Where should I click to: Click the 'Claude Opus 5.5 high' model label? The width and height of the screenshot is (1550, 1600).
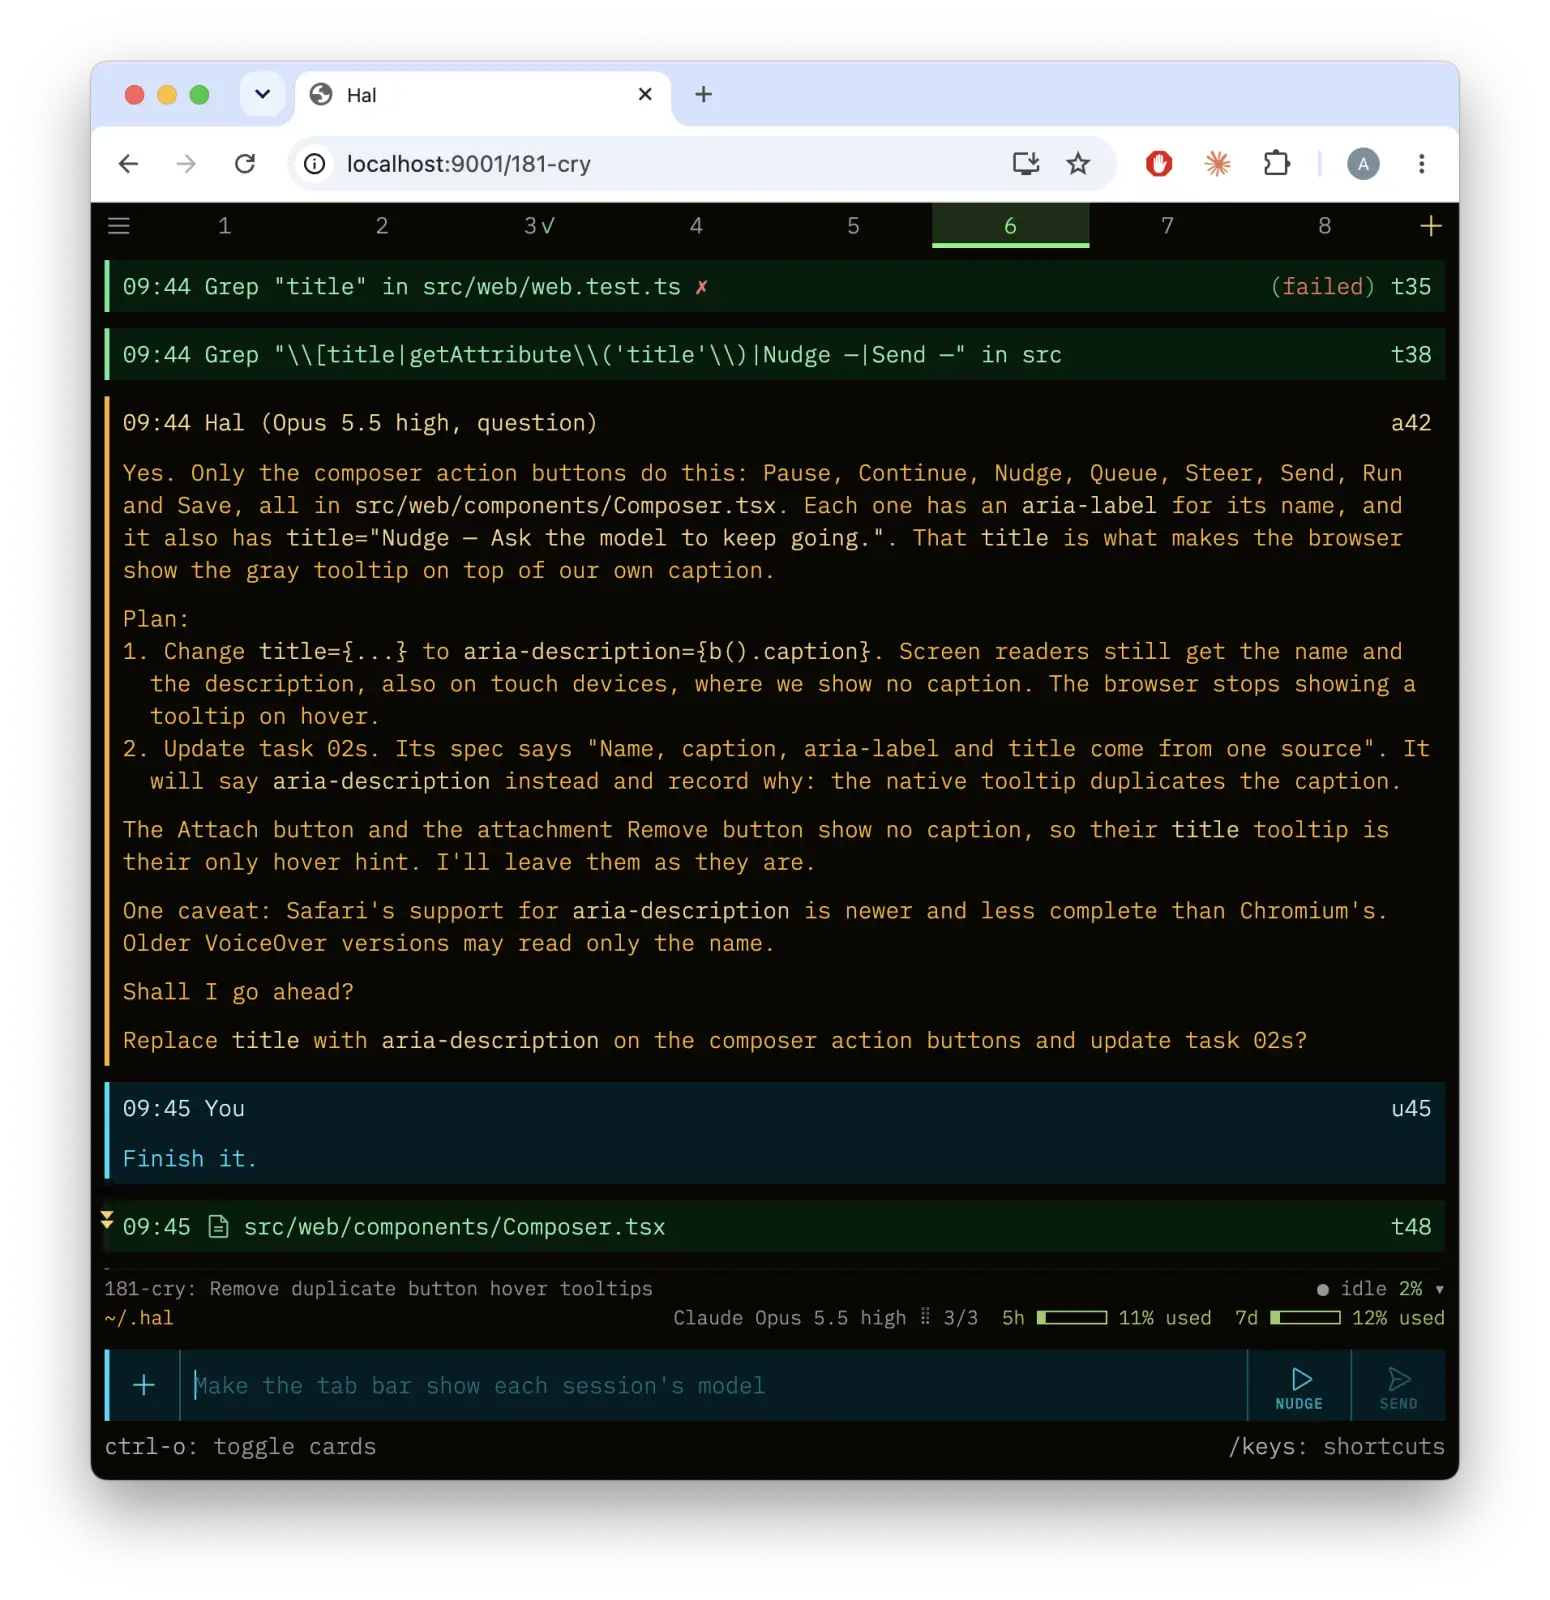tap(789, 1318)
